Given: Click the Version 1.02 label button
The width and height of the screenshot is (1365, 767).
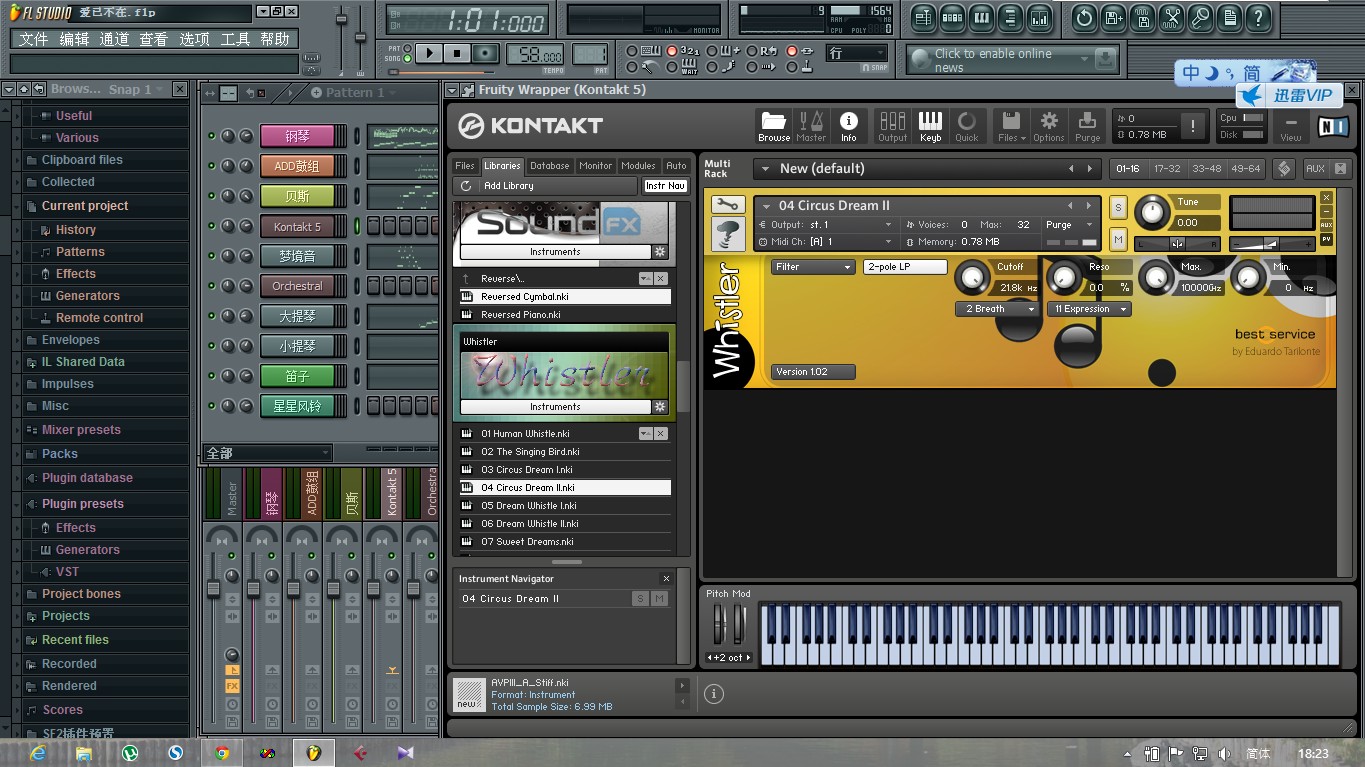Looking at the screenshot, I should pos(813,372).
